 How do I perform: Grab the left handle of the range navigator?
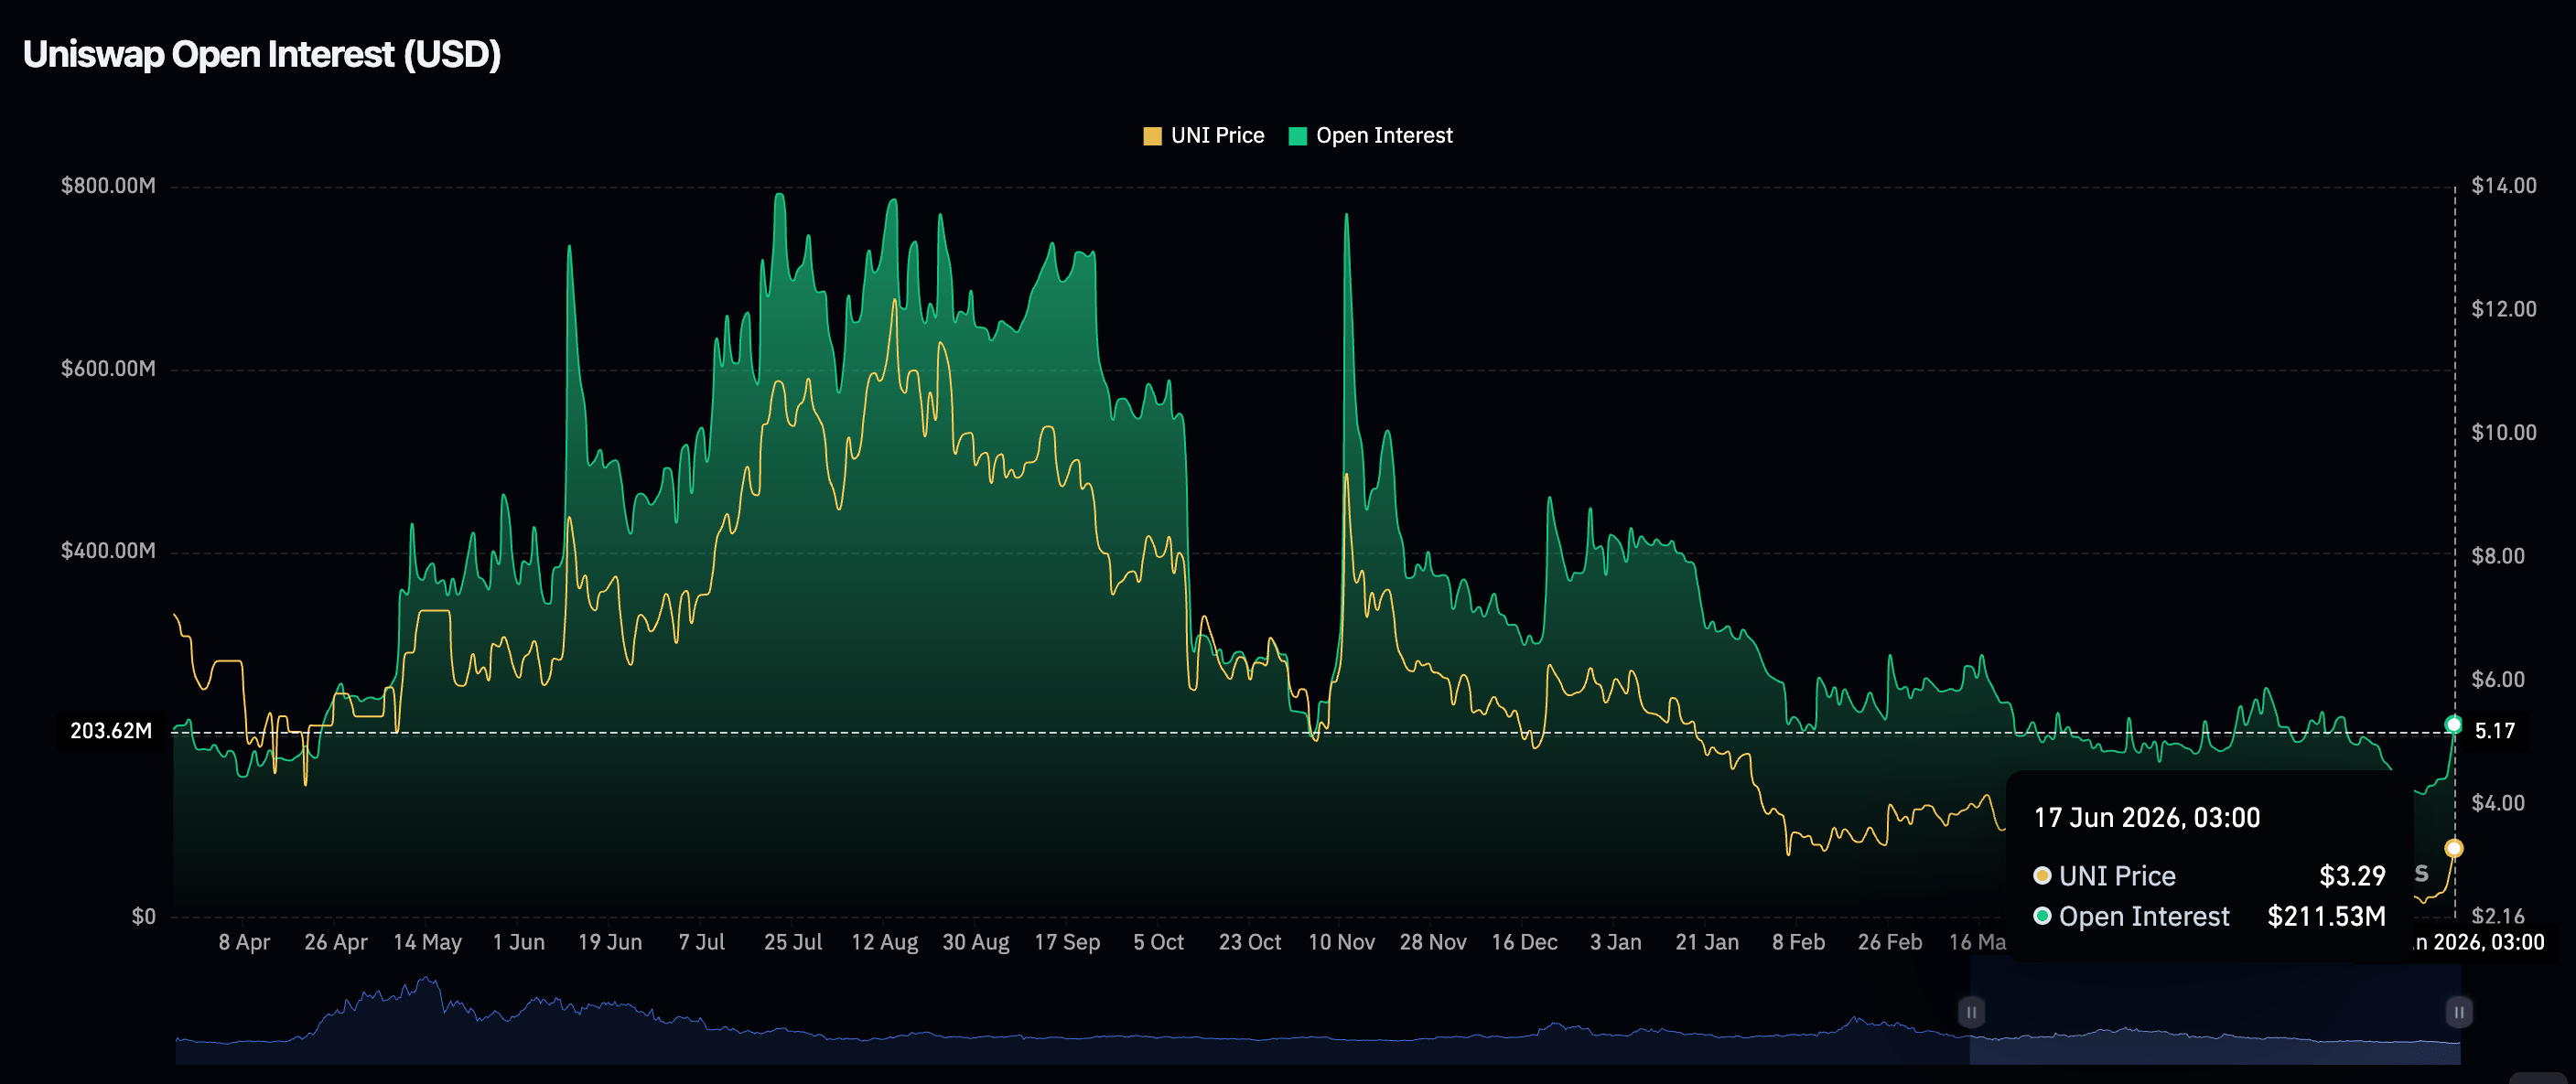tap(1971, 1012)
